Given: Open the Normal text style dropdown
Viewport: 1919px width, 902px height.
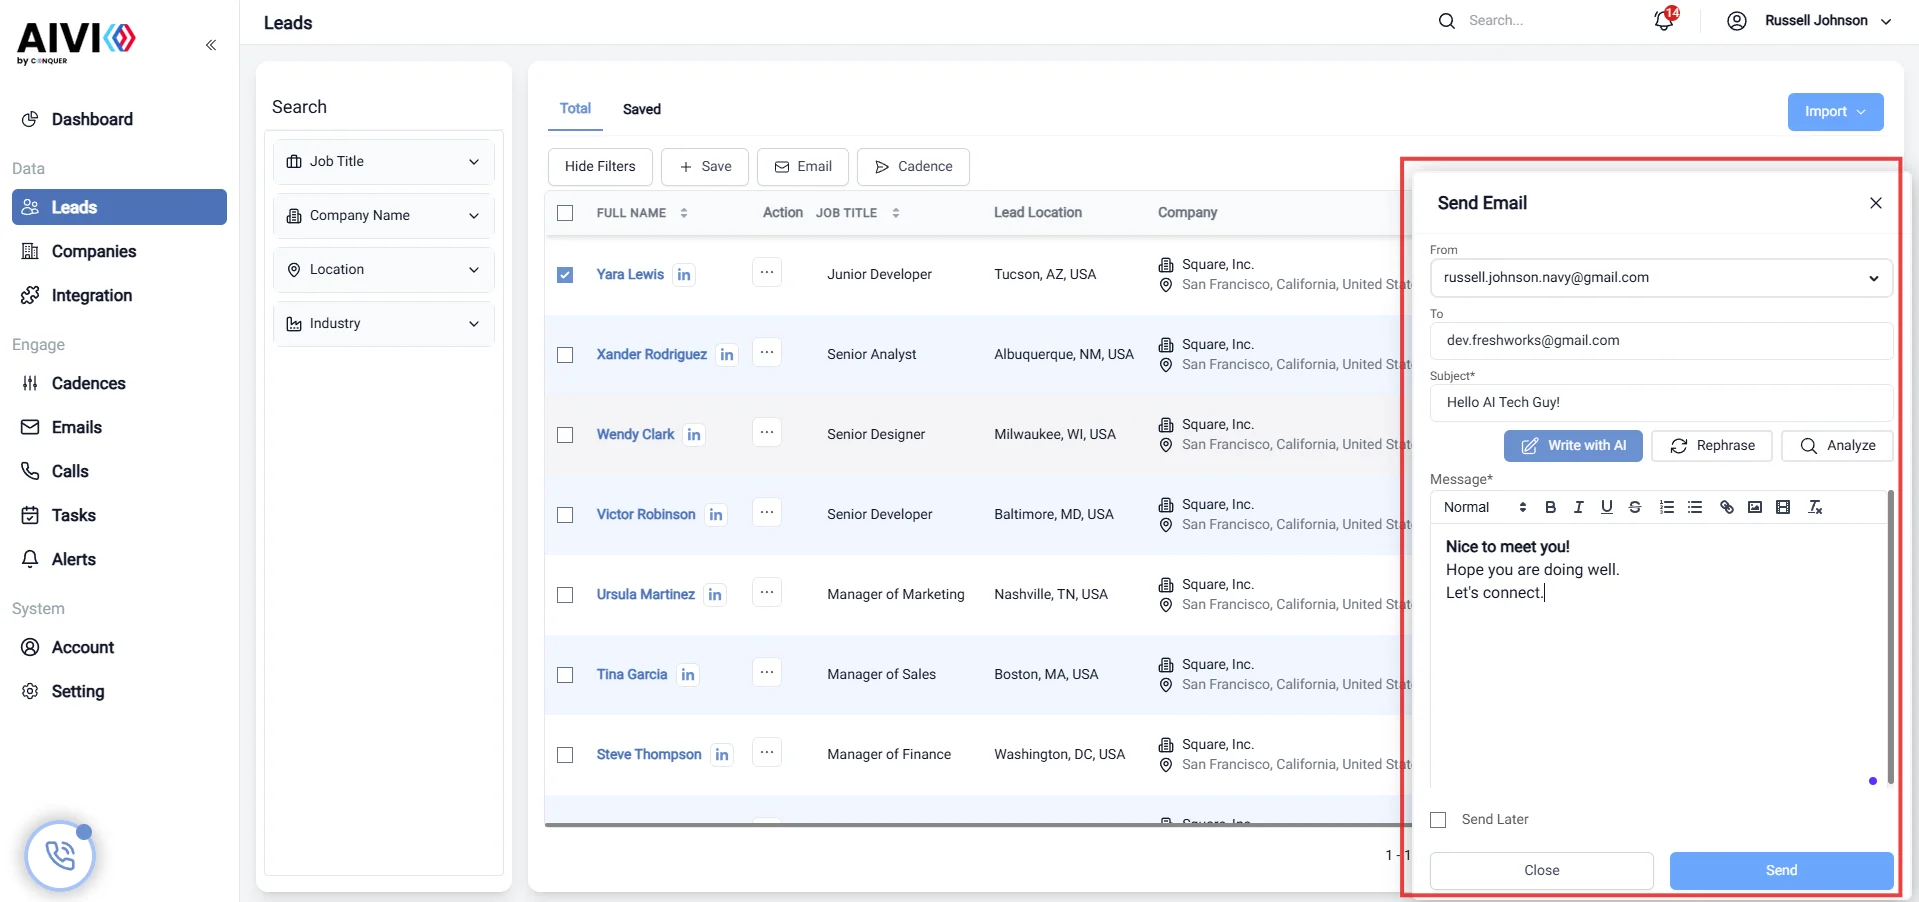Looking at the screenshot, I should coord(1485,507).
